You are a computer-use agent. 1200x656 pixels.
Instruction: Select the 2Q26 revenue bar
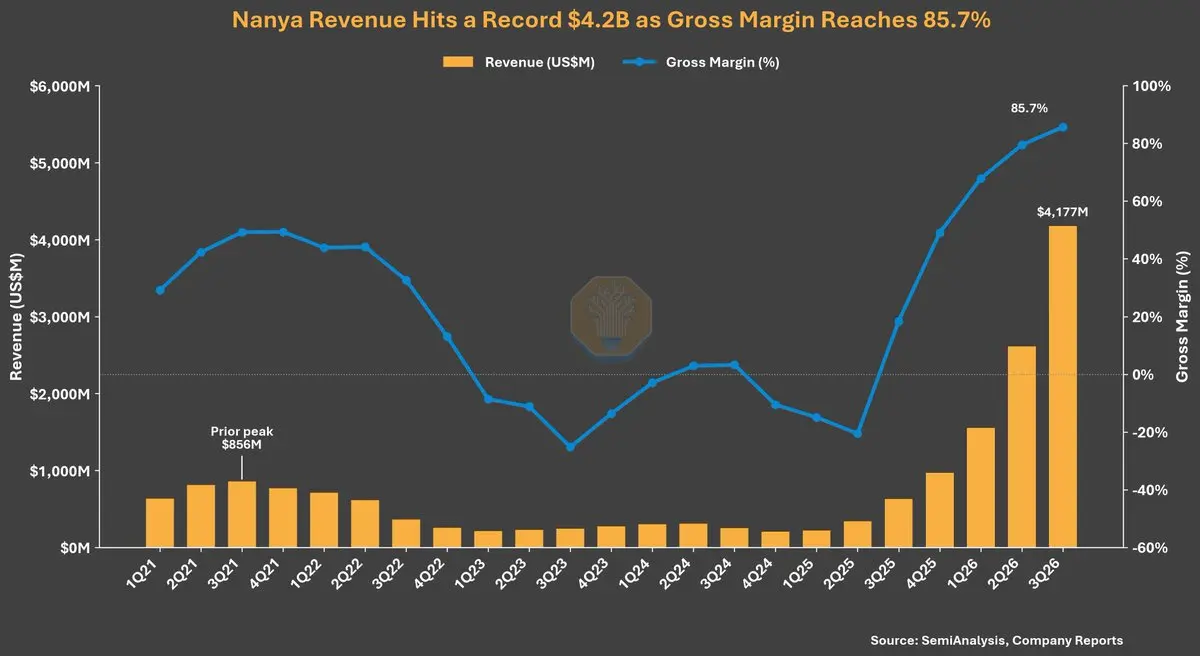pyautogui.click(x=1021, y=447)
